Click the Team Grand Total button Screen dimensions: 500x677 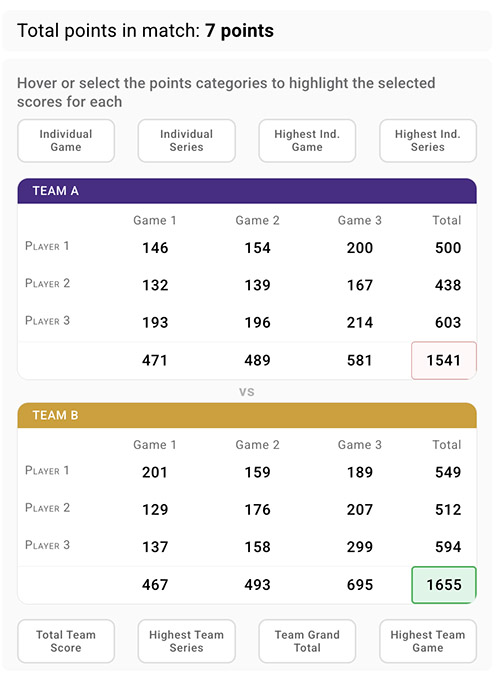[x=307, y=641]
